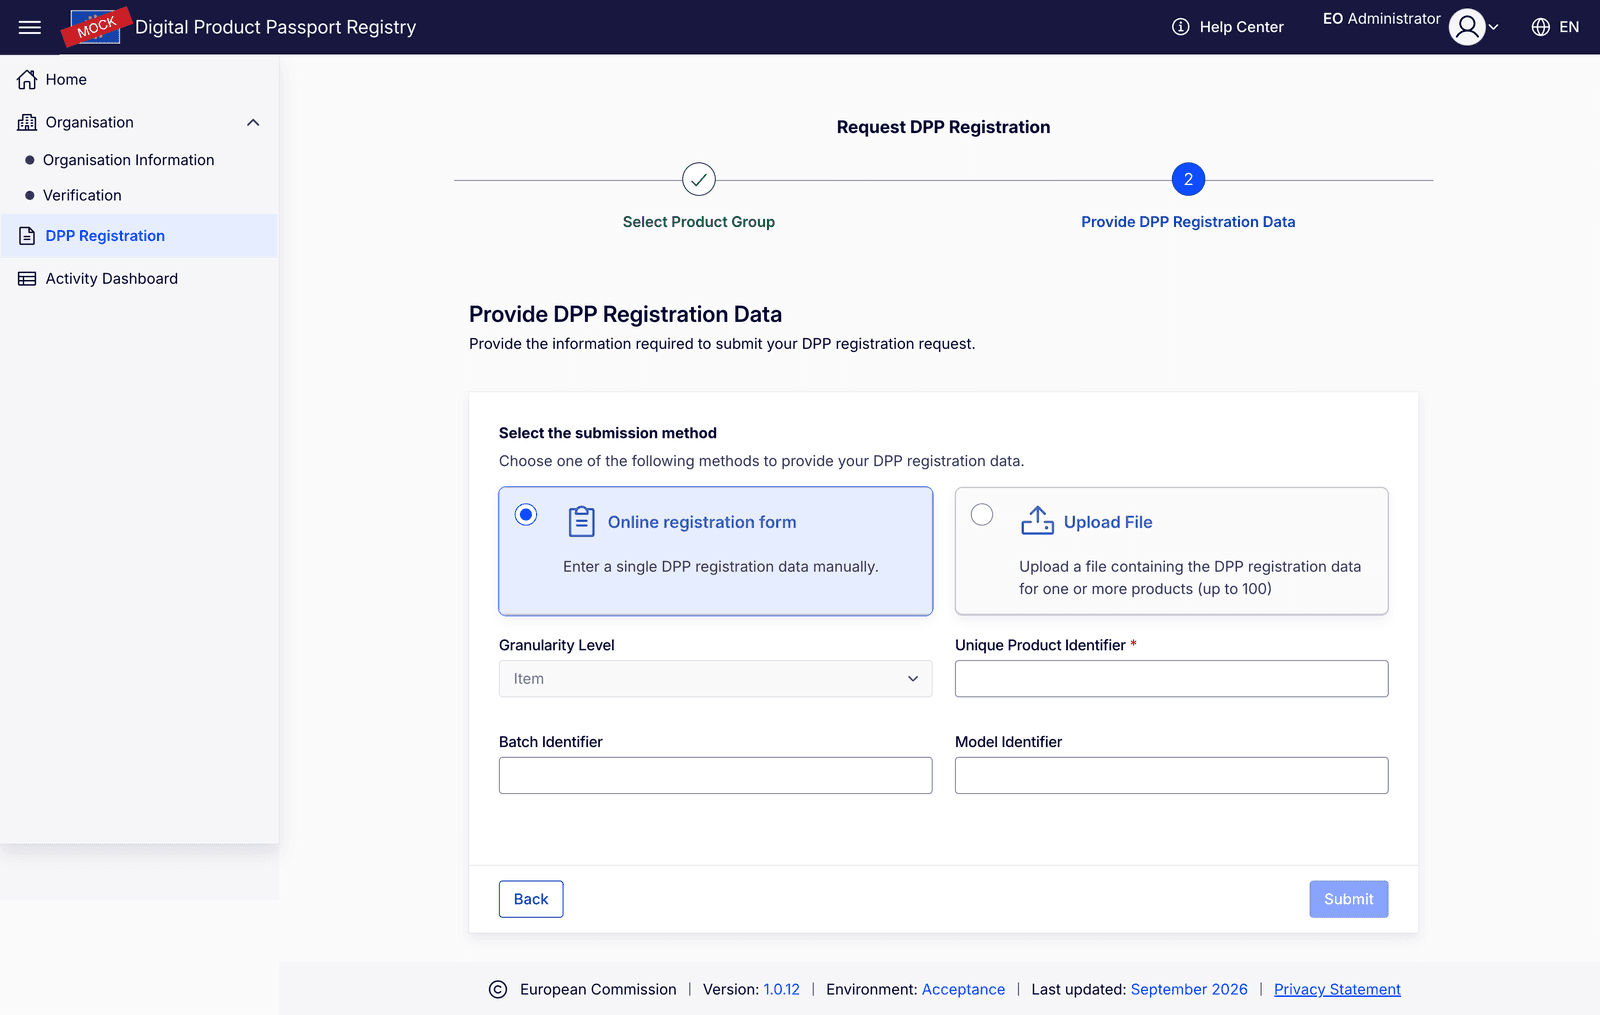The image size is (1600, 1015).
Task: Focus the Batch Identifier input field
Action: 716,776
